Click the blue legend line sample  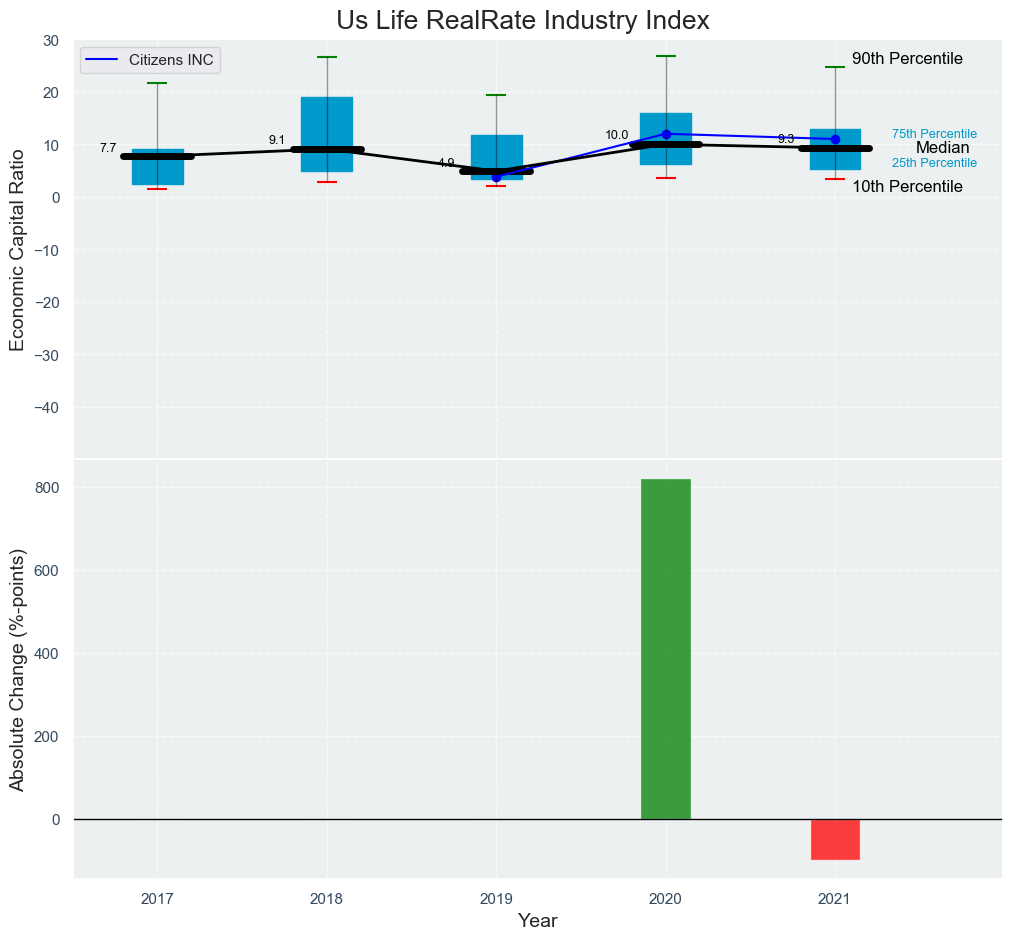click(104, 60)
